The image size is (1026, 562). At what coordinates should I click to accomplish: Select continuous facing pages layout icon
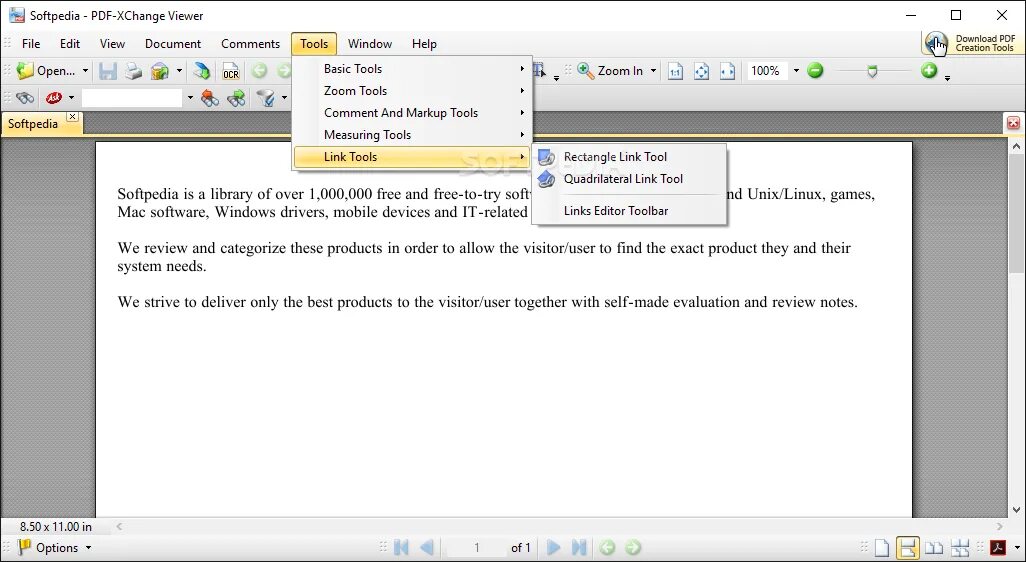(x=960, y=548)
